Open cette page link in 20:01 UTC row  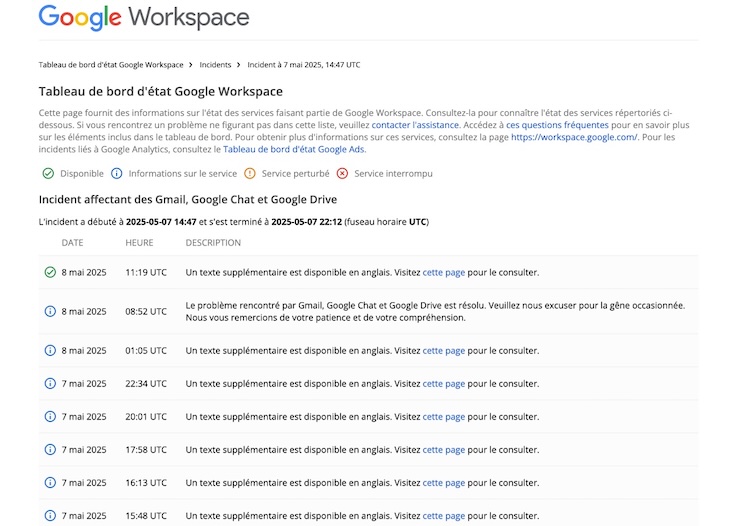[443, 417]
